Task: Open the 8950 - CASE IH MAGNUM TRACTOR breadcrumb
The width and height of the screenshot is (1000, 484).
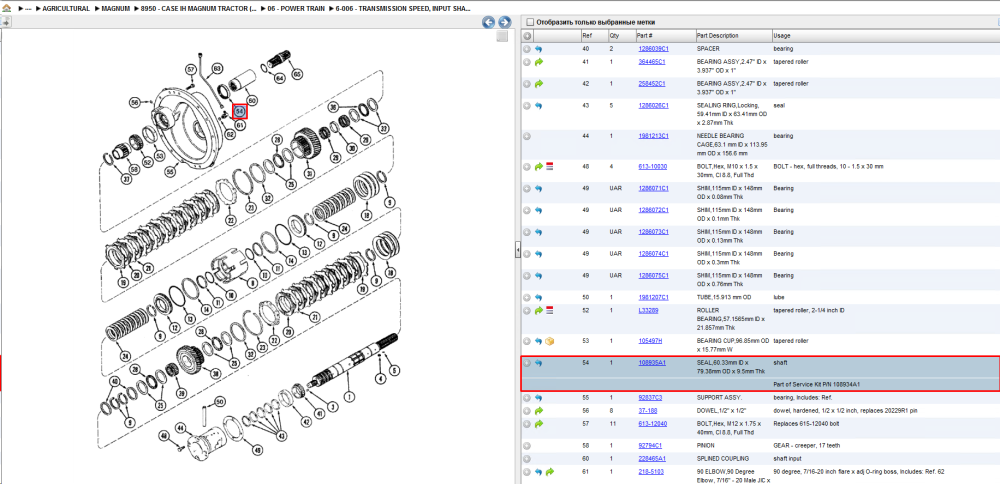Action: tap(198, 9)
